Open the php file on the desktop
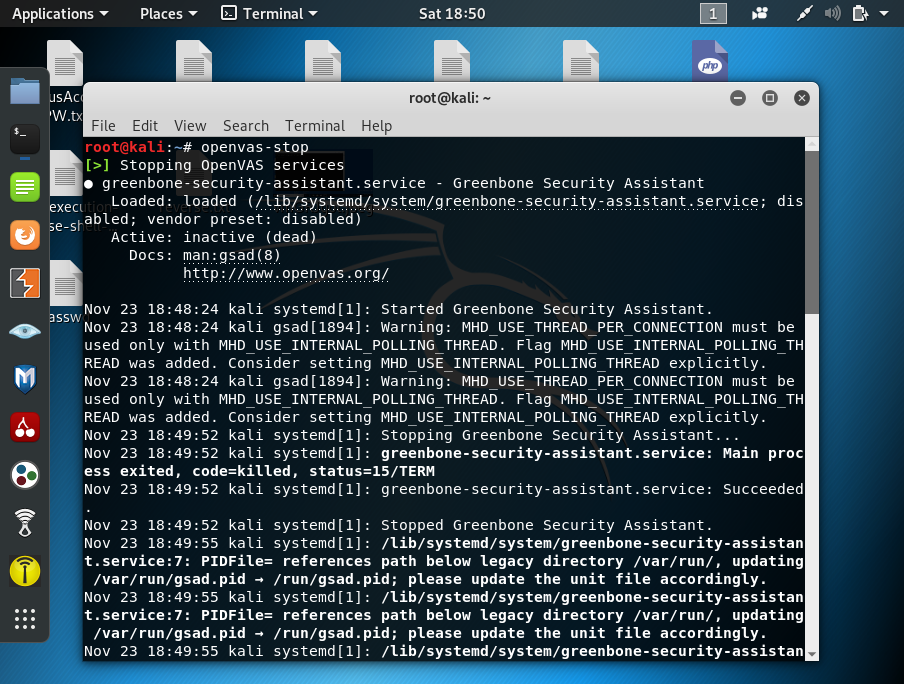Viewport: 904px width, 684px height. coord(710,61)
